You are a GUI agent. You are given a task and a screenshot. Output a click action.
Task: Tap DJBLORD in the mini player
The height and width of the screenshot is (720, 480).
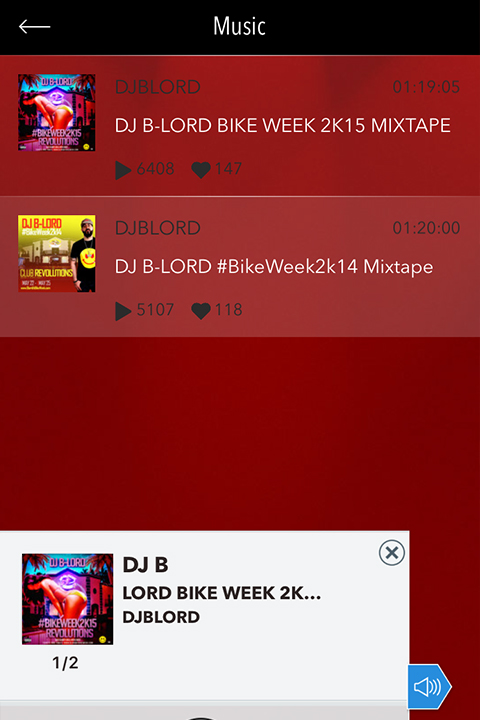point(161,617)
